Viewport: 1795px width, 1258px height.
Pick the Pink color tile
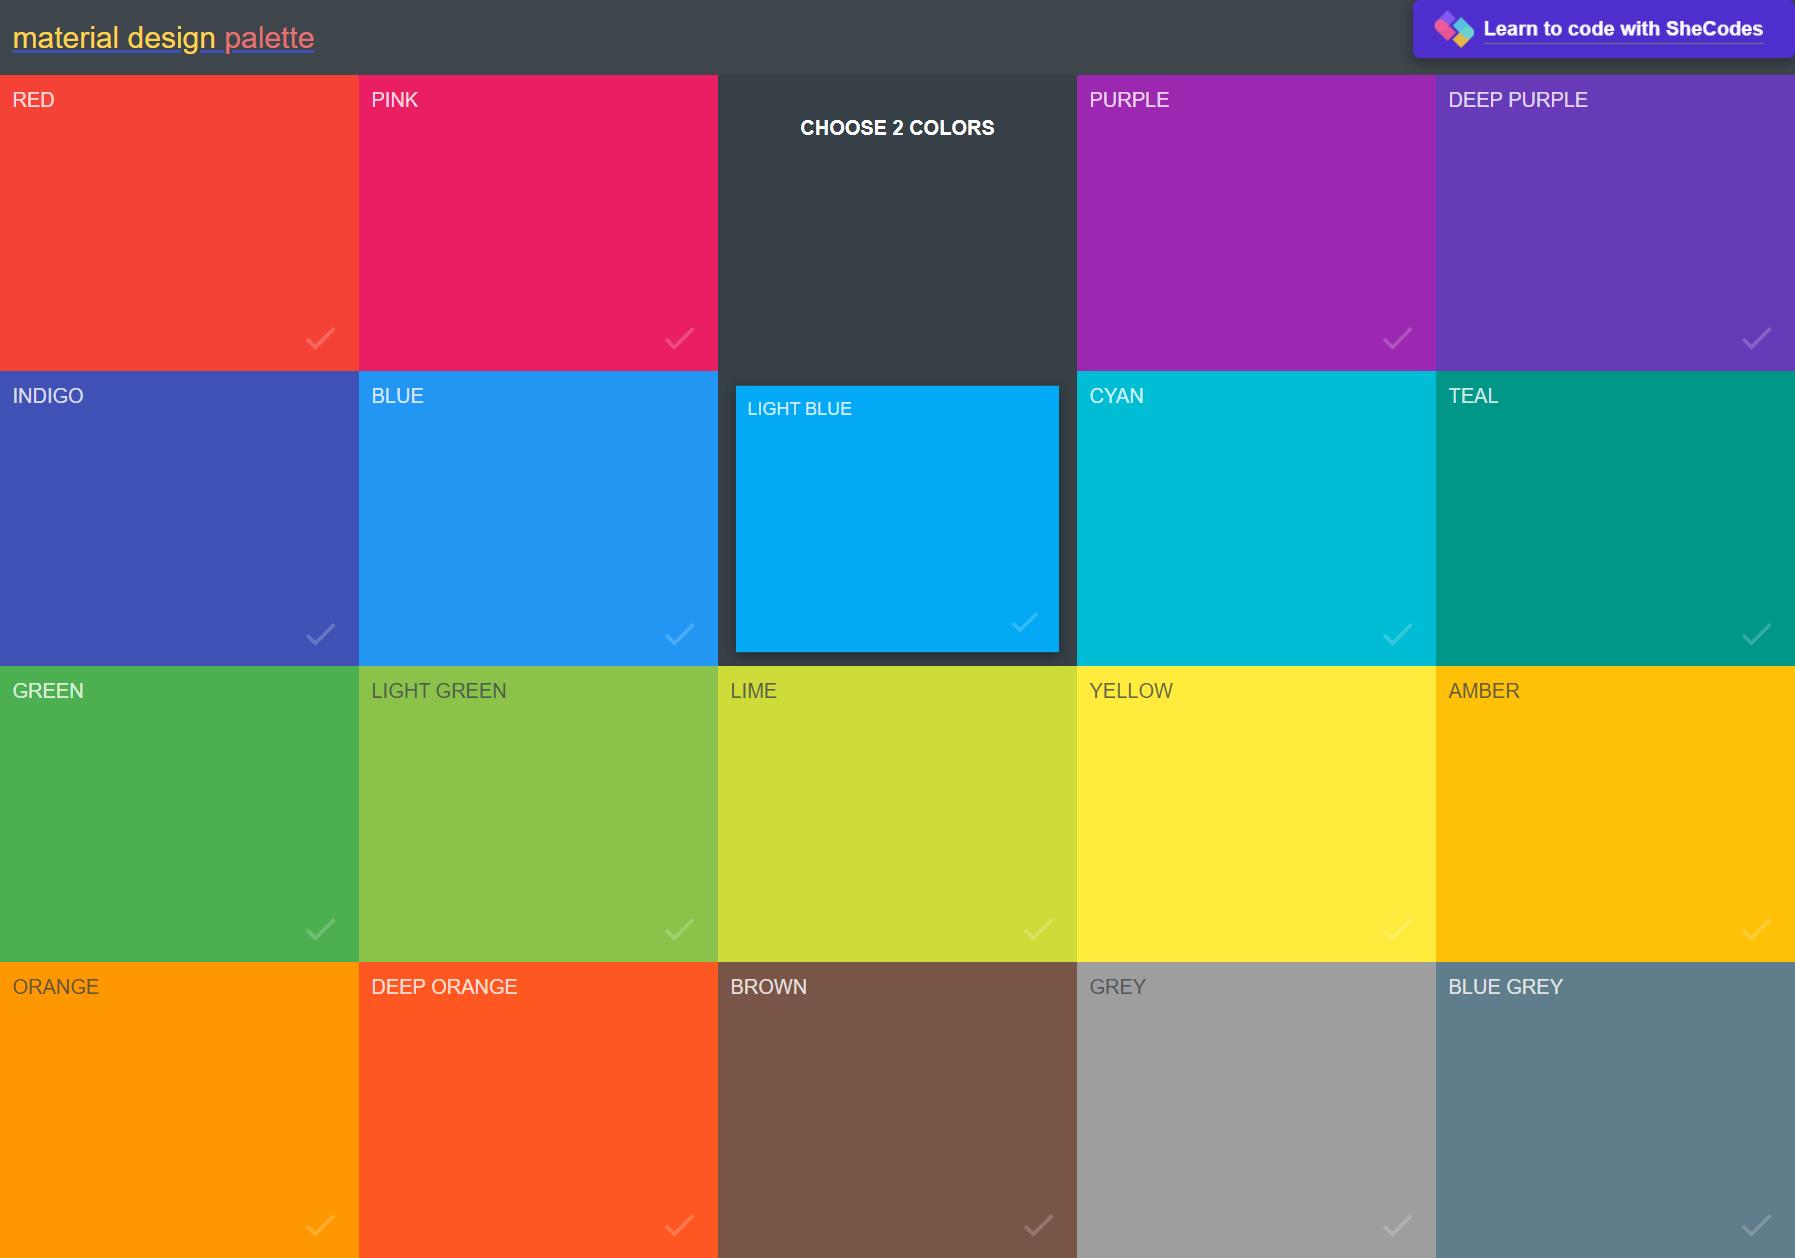coord(538,223)
